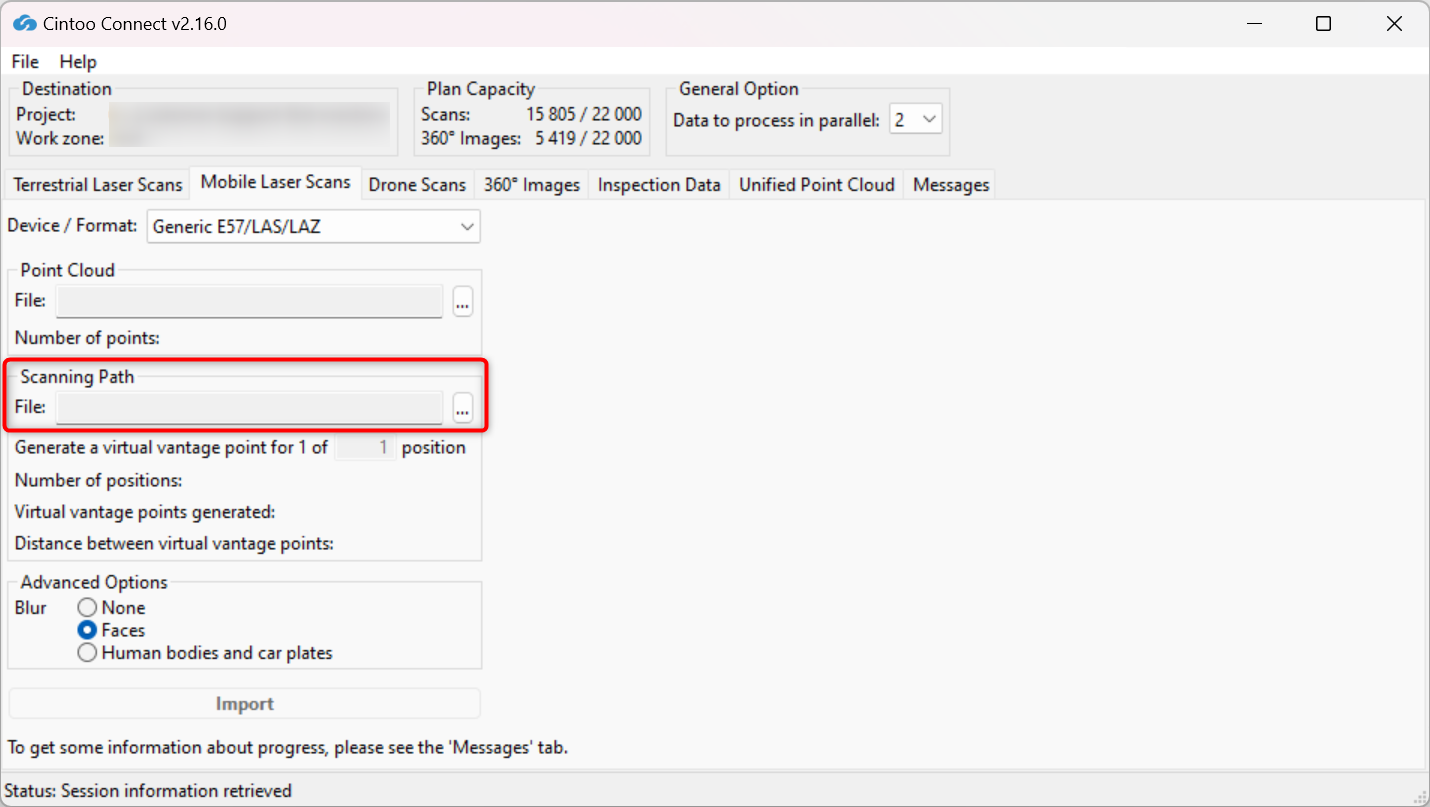View the Messages tab
The width and height of the screenshot is (1430, 807).
click(951, 185)
